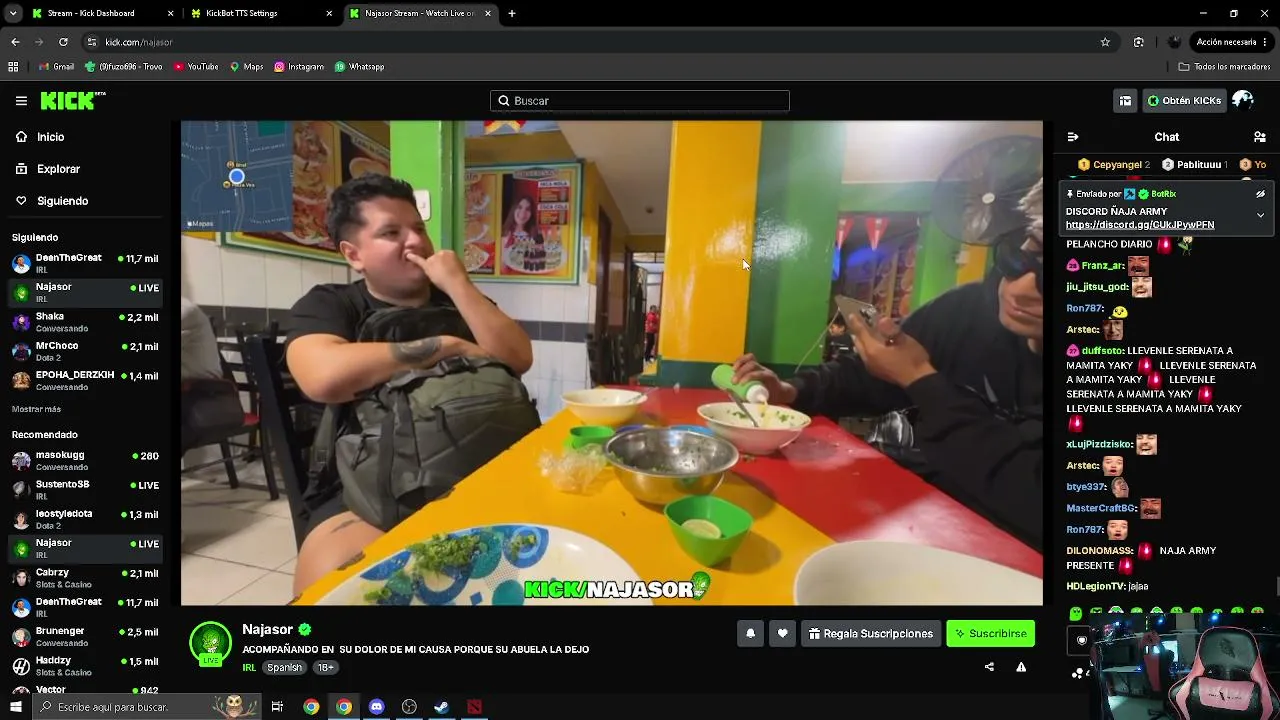This screenshot has height=720, width=1280.
Task: Click the Najasor channel avatar
Action: tap(211, 643)
